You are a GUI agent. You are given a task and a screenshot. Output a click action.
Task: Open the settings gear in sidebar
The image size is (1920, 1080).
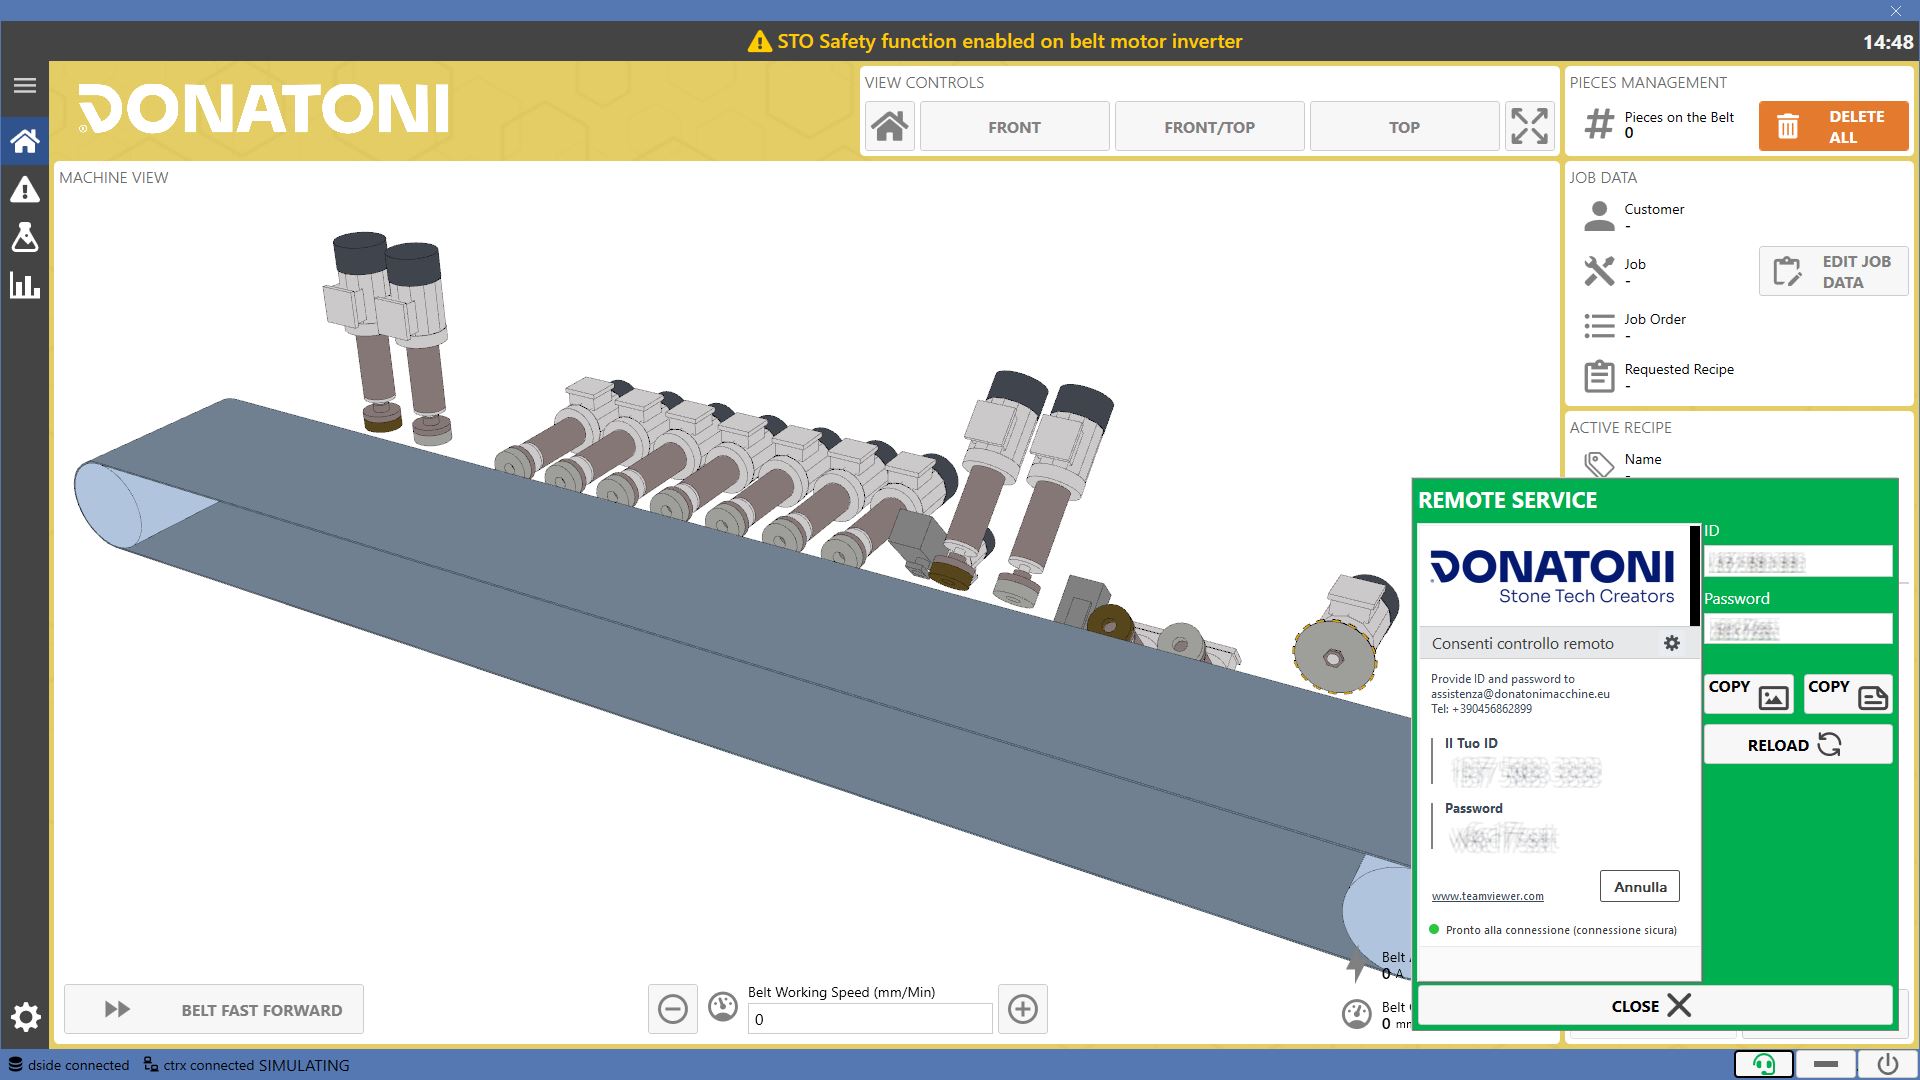tap(25, 1017)
